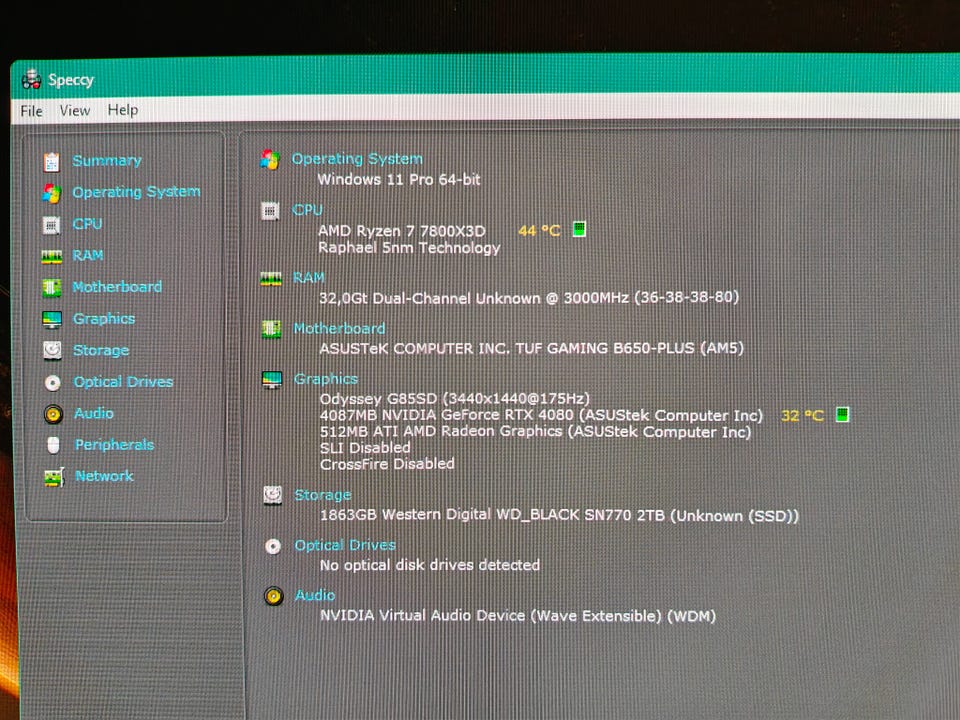
Task: Click the CPU chip icon in sidebar
Action: tap(51, 225)
